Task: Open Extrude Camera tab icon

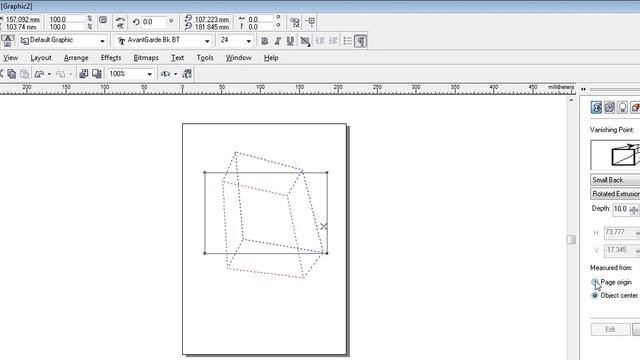Action: click(596, 107)
